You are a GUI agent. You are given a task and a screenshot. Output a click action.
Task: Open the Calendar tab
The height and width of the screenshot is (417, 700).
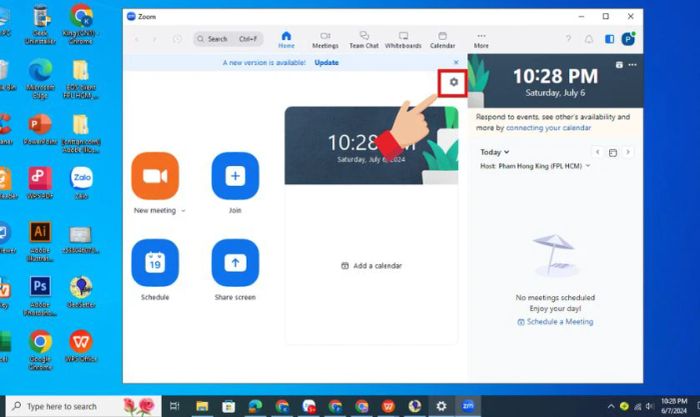click(x=442, y=40)
